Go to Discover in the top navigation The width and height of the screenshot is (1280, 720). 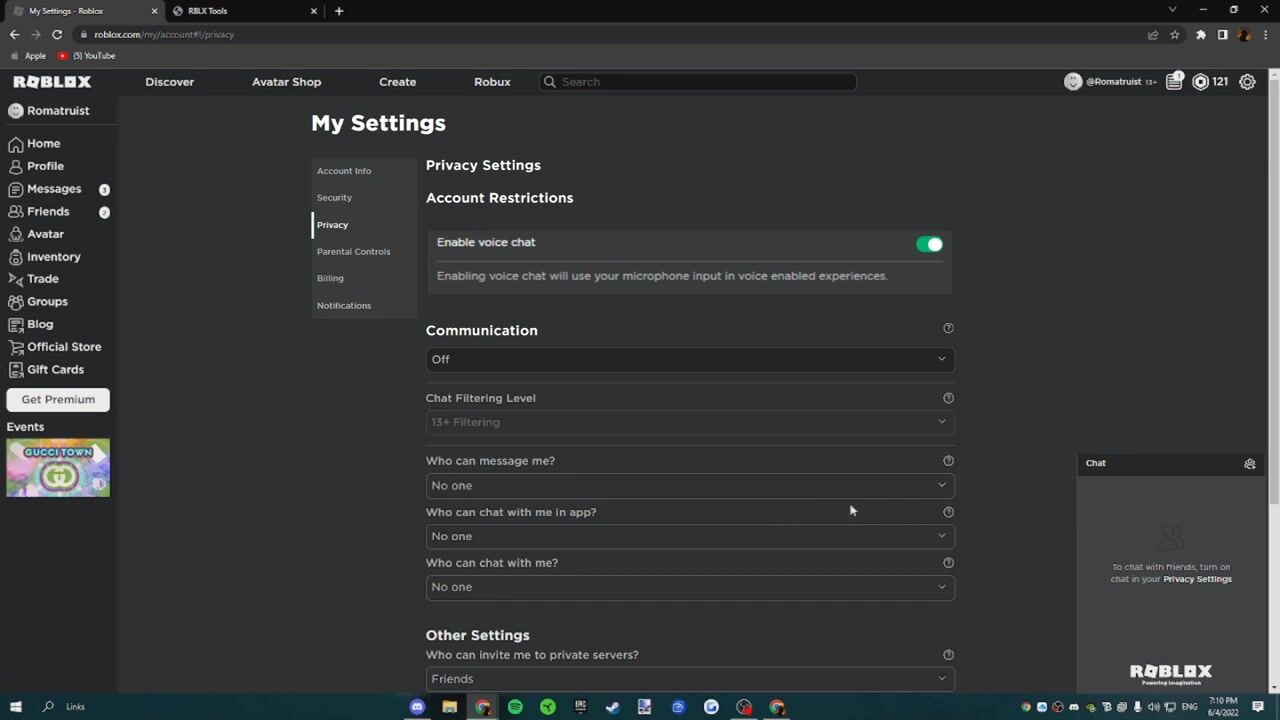169,82
